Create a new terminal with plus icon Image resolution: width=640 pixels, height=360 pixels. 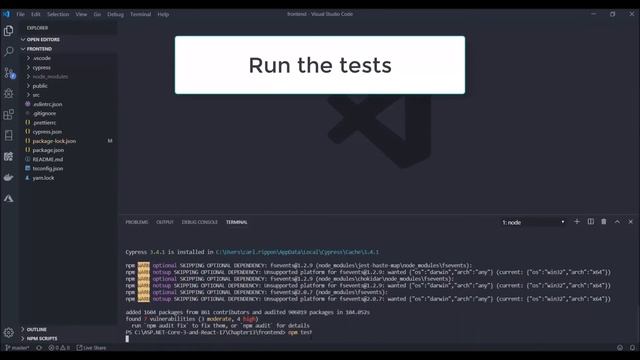click(x=577, y=222)
